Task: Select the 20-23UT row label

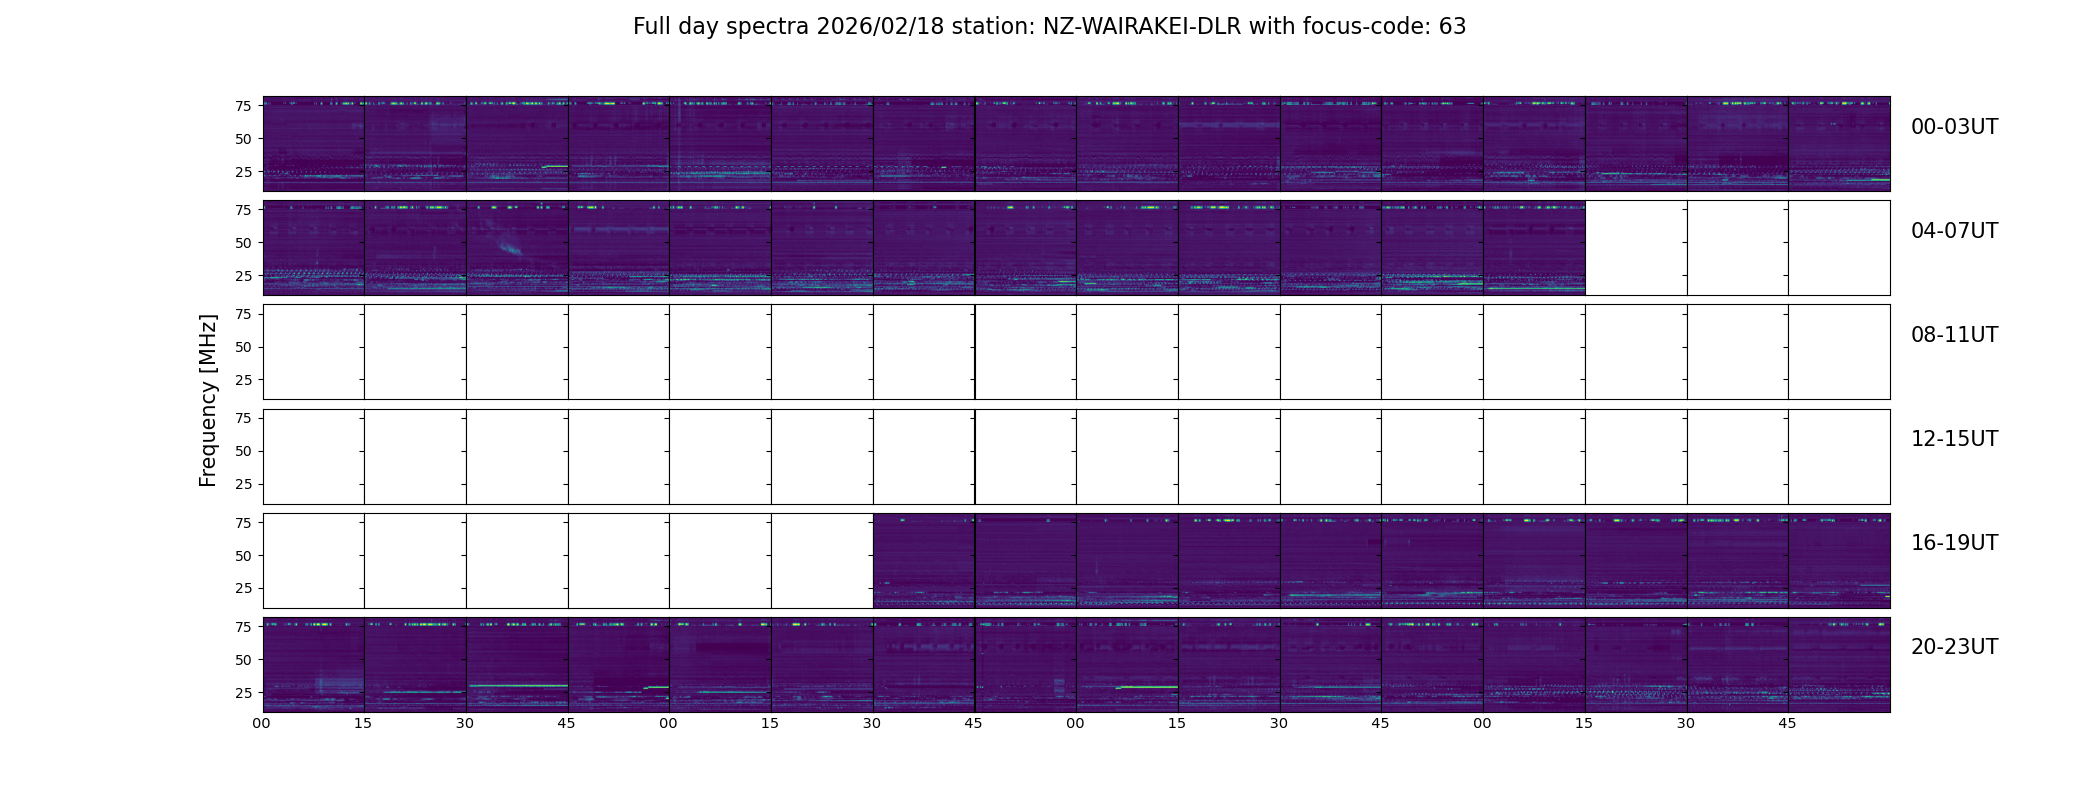Action: [x=1954, y=647]
